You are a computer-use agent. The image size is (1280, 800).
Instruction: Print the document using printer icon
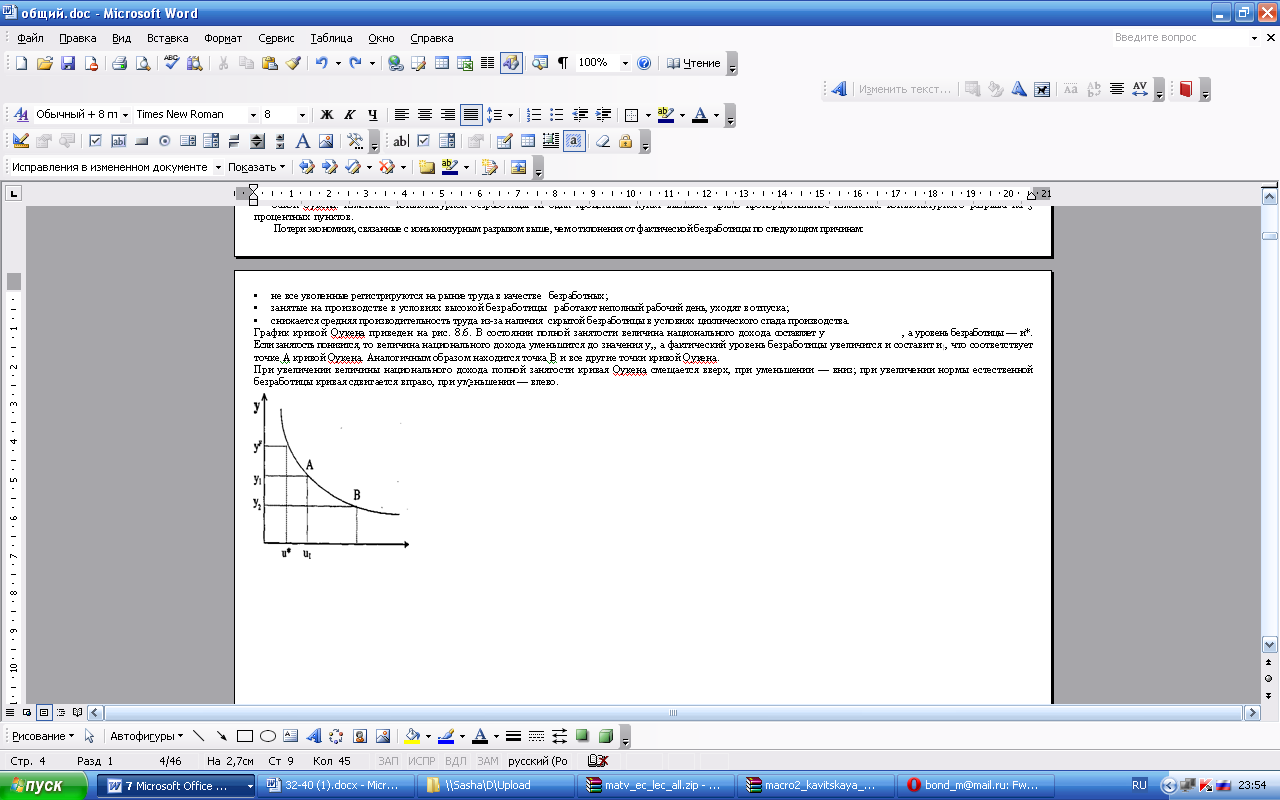coord(119,63)
